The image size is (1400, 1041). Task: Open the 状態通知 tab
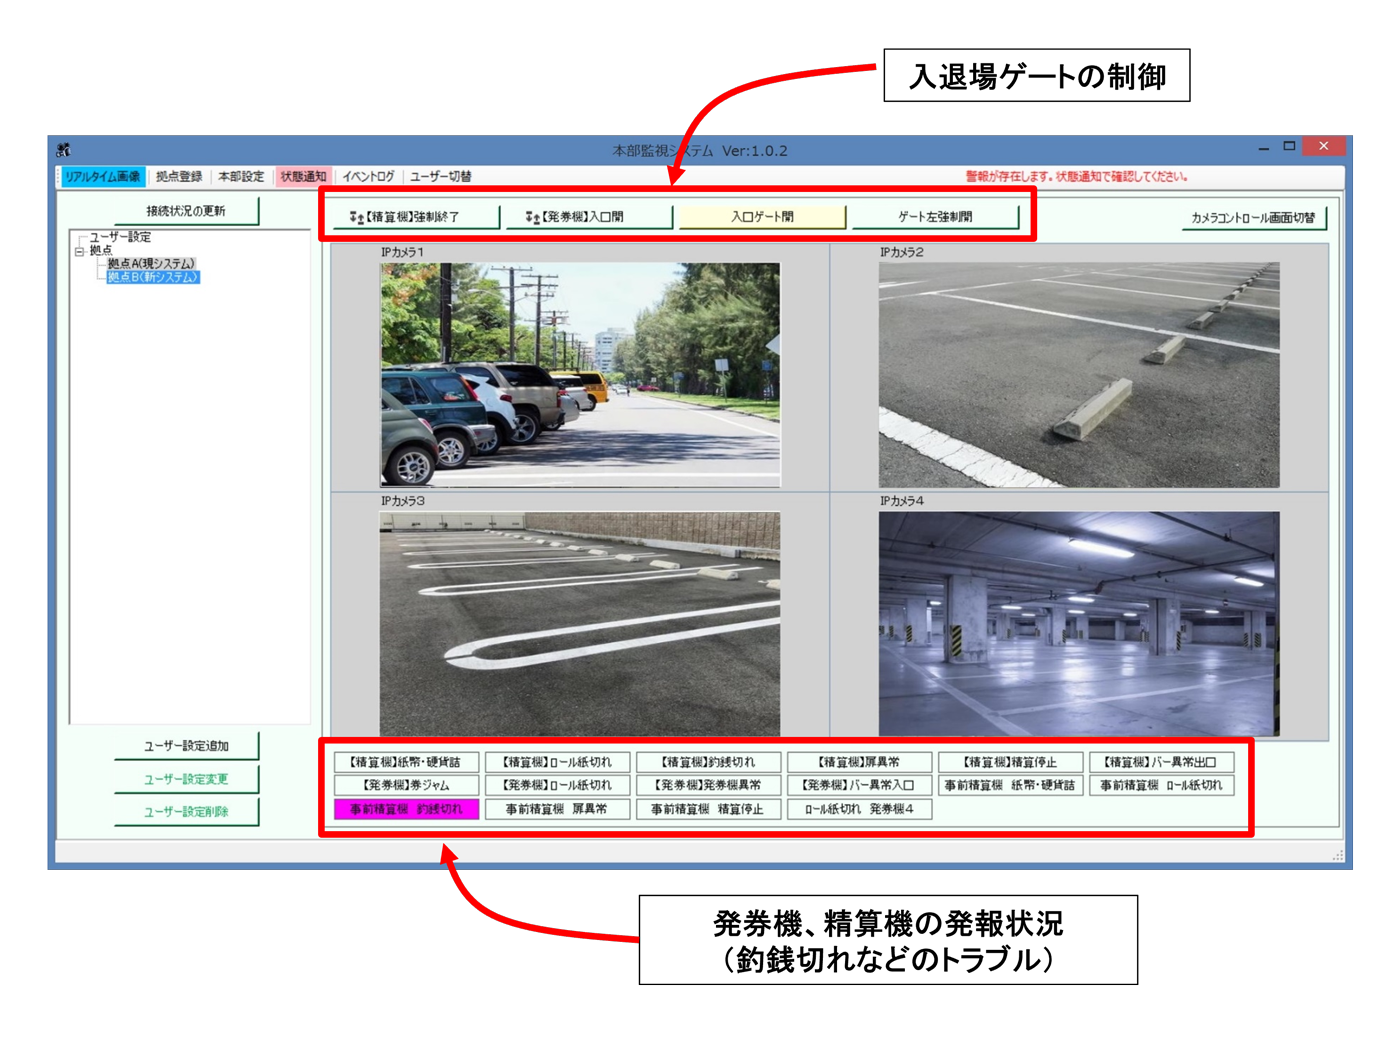[x=303, y=177]
